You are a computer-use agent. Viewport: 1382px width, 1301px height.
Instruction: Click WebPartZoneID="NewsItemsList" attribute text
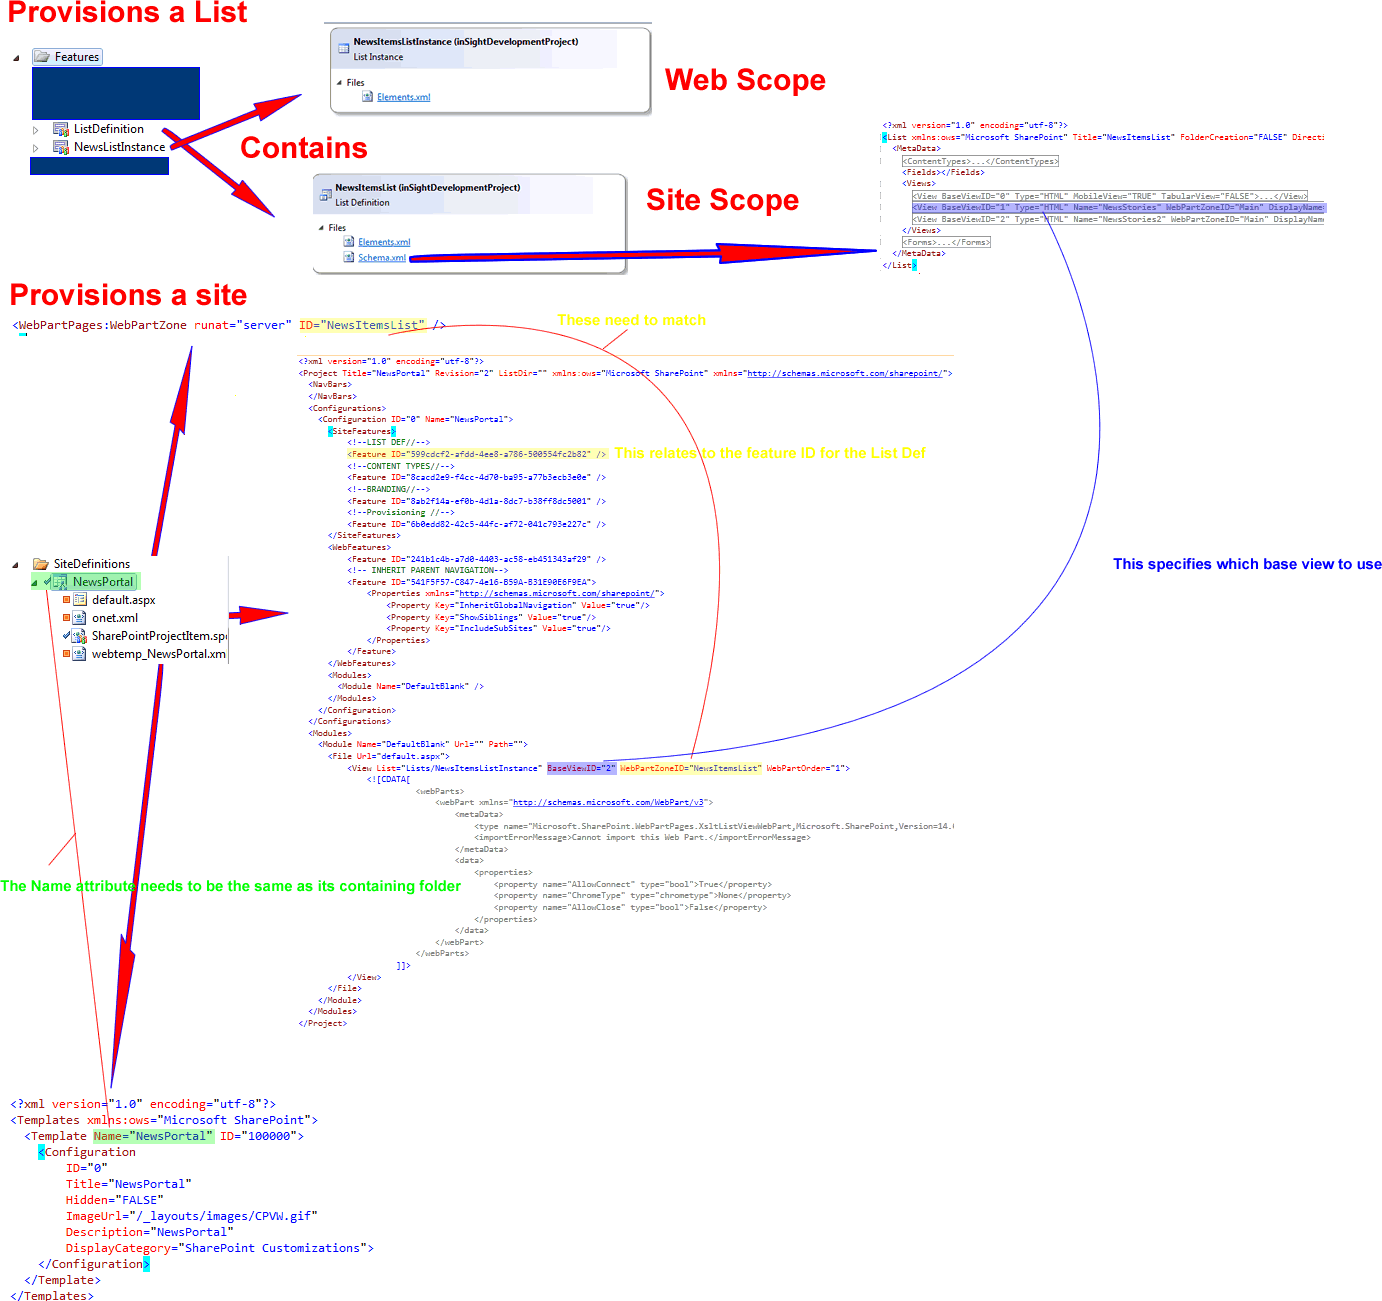click(691, 768)
